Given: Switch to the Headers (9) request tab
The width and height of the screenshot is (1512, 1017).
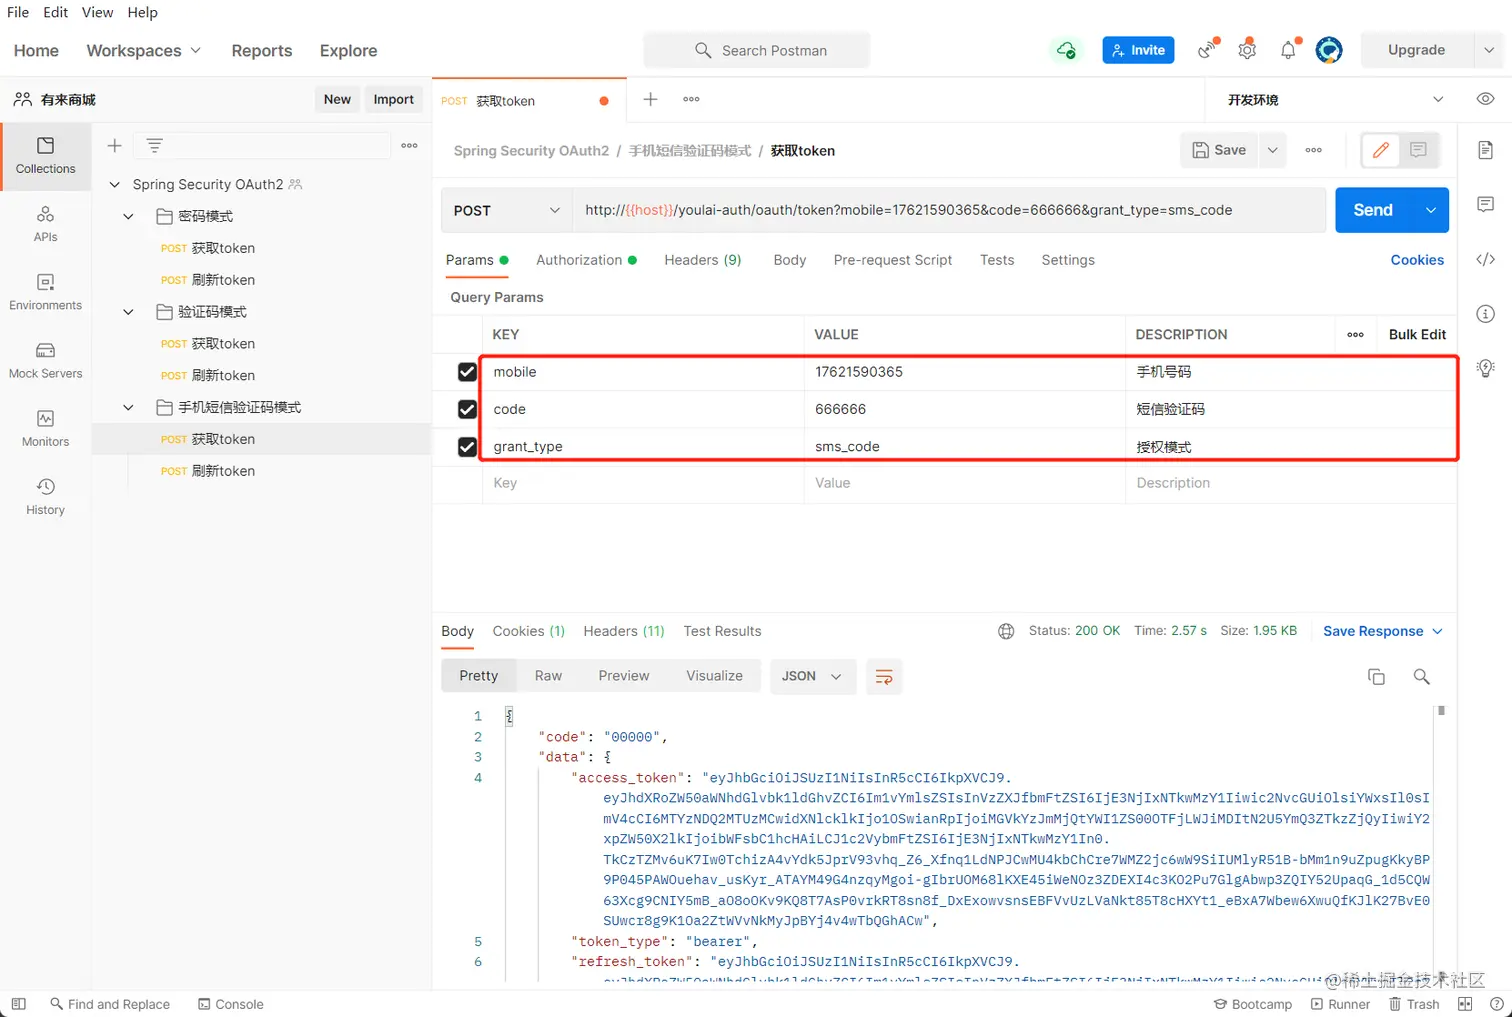Looking at the screenshot, I should pyautogui.click(x=703, y=260).
